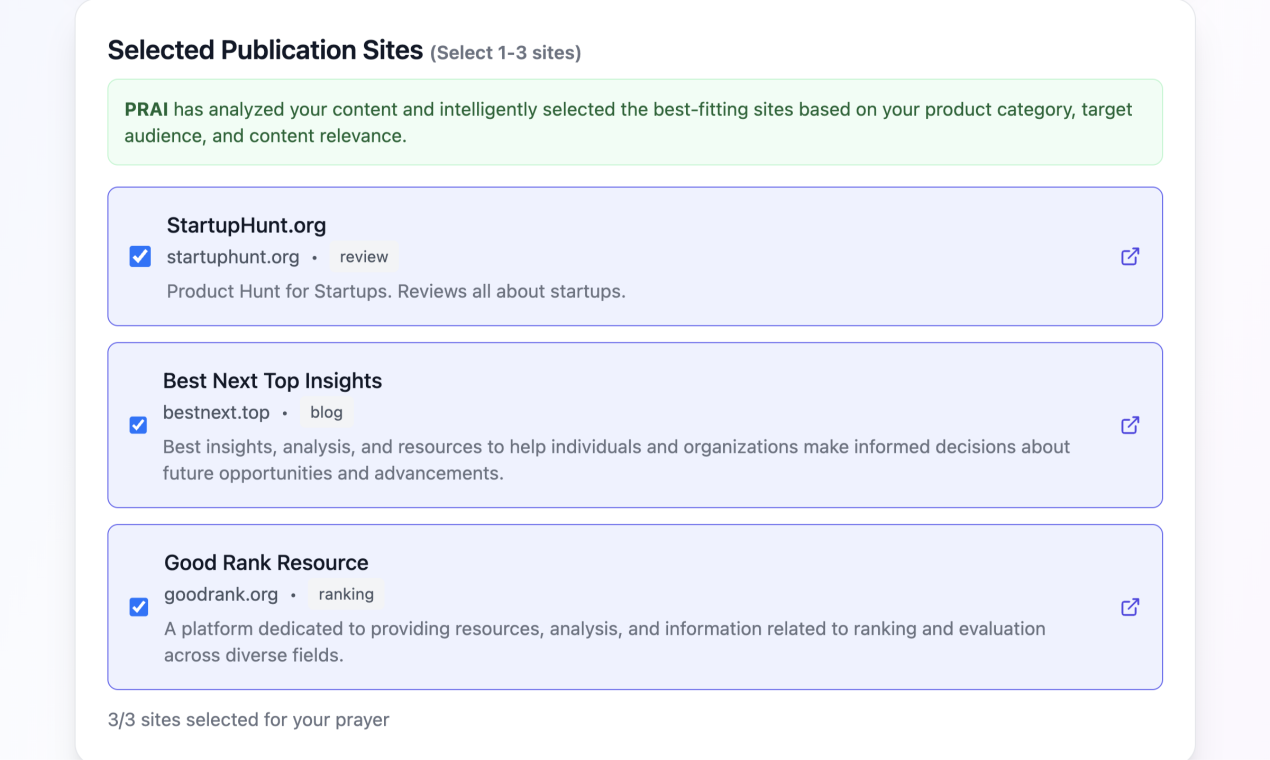
Task: Open Best Next Top Insights external link icon
Action: tap(1130, 425)
